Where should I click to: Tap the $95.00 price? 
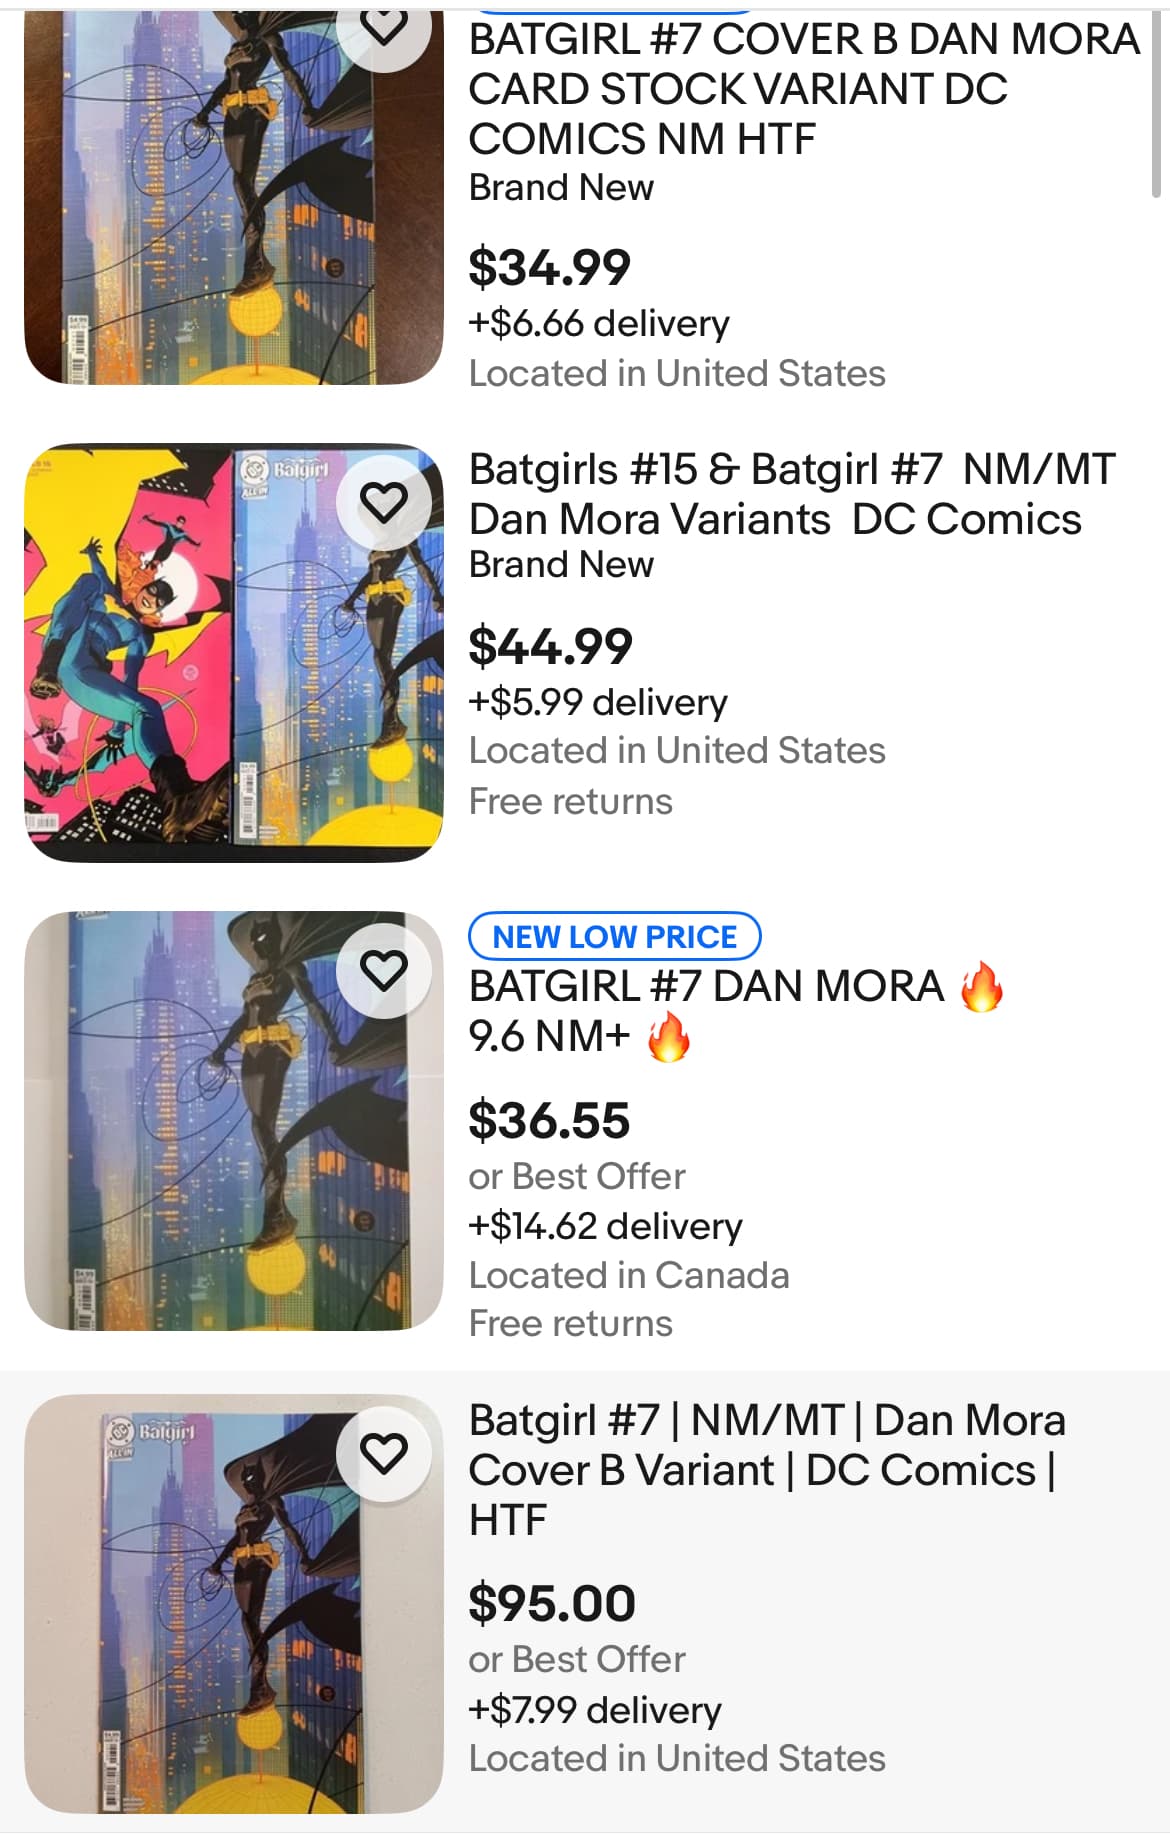[x=552, y=1603]
